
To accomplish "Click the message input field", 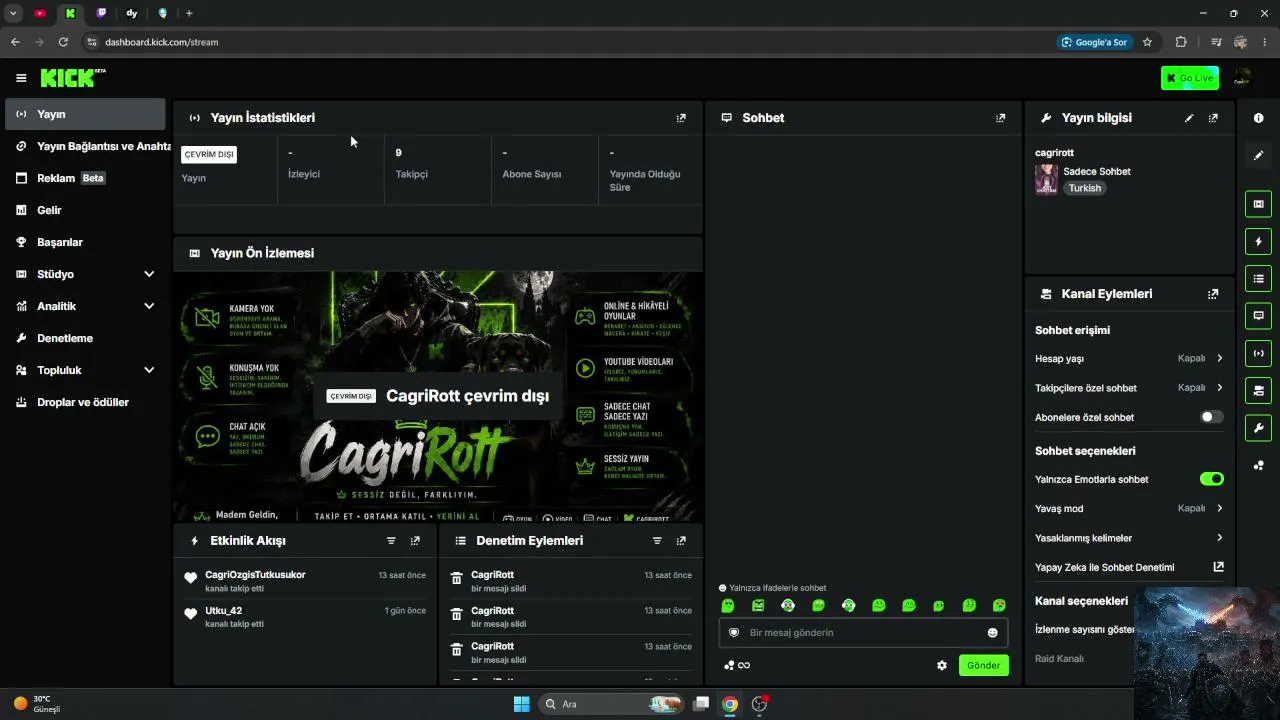I will [863, 633].
